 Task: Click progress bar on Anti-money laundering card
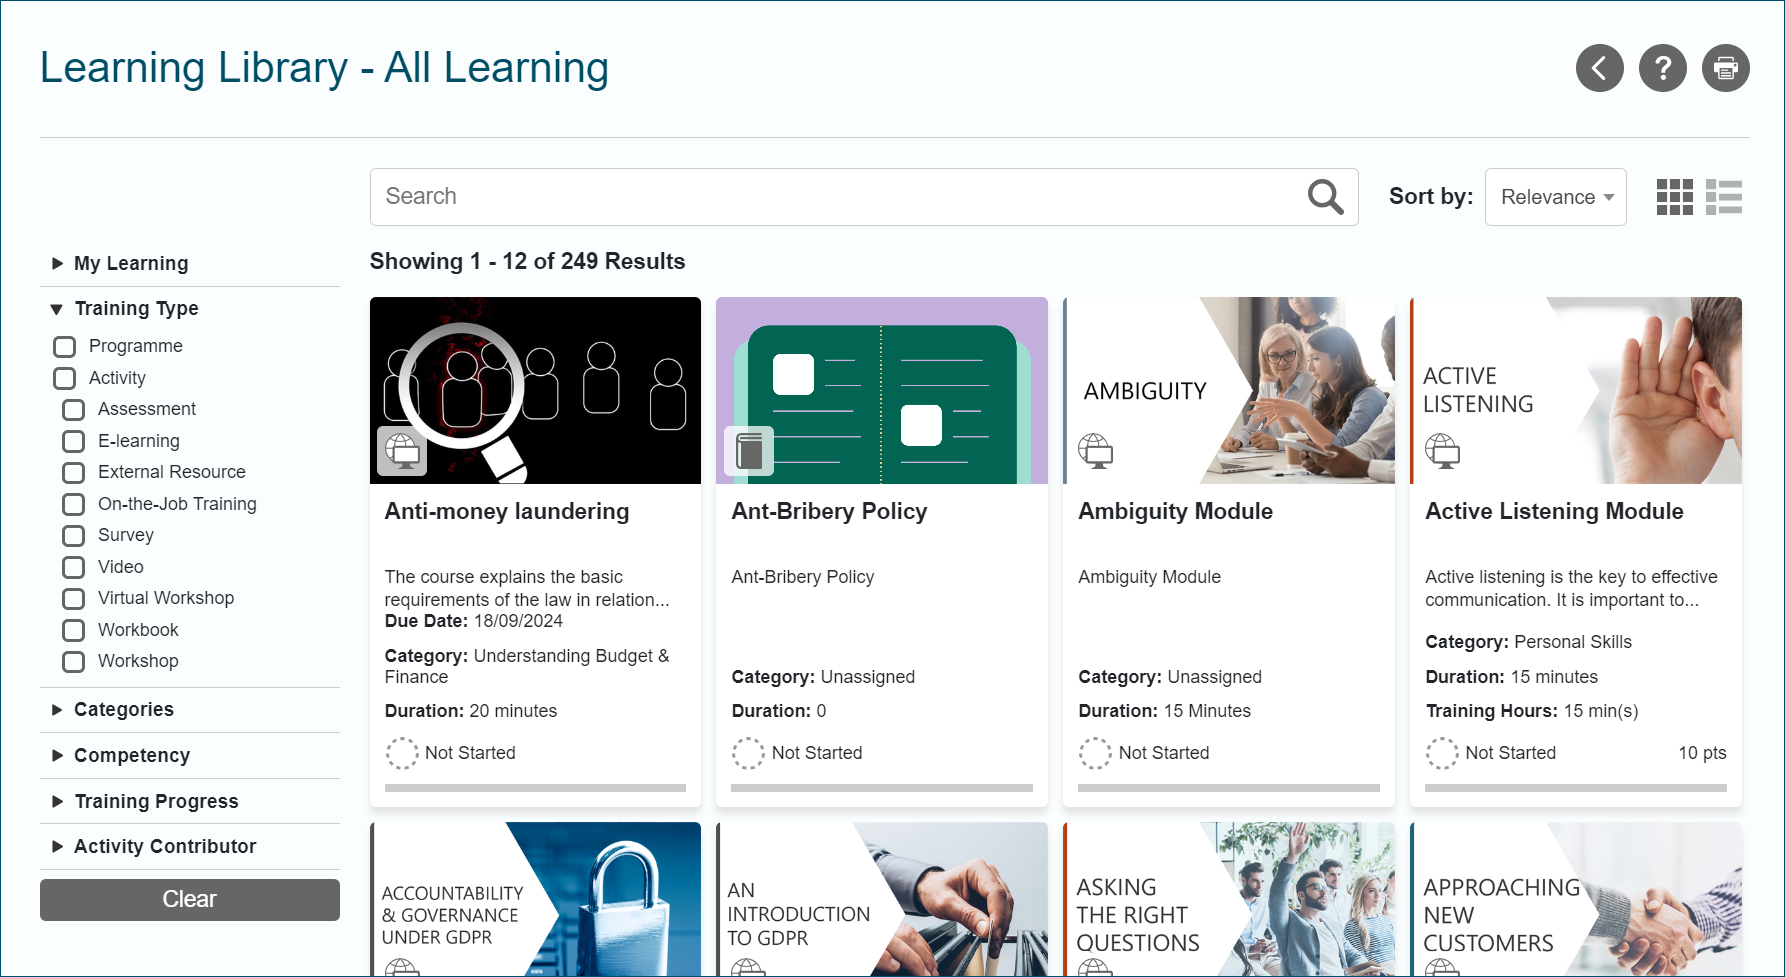point(535,788)
